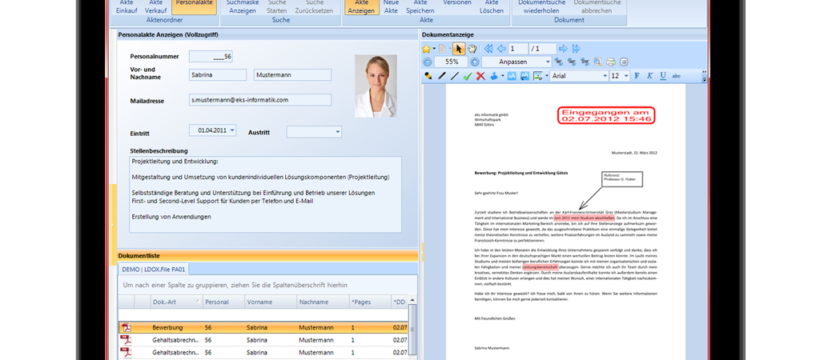Jump to last page with double-right arrows
The height and width of the screenshot is (360, 820).
point(576,49)
